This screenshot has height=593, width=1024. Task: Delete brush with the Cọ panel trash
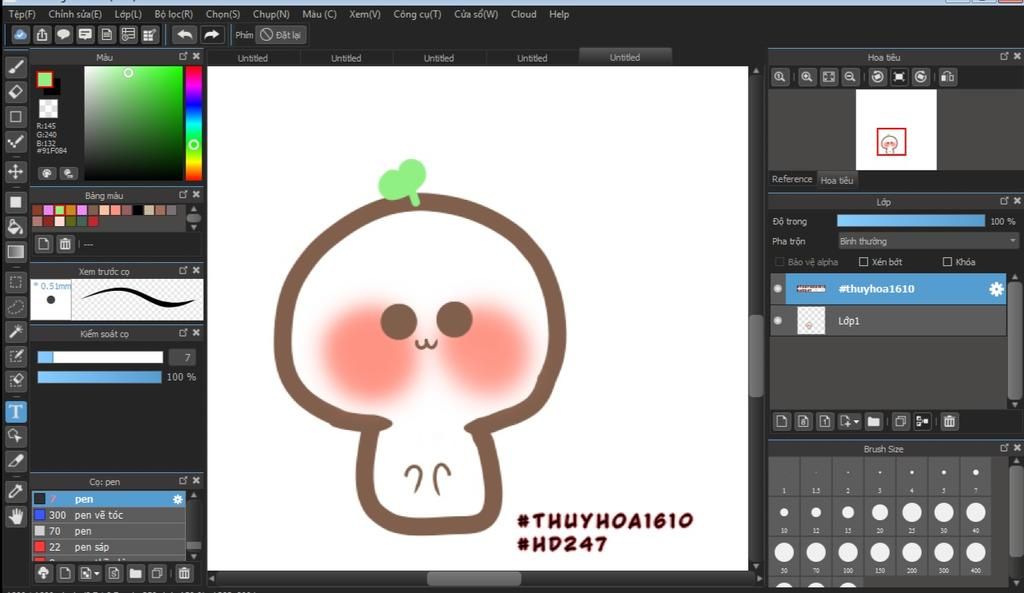click(184, 573)
